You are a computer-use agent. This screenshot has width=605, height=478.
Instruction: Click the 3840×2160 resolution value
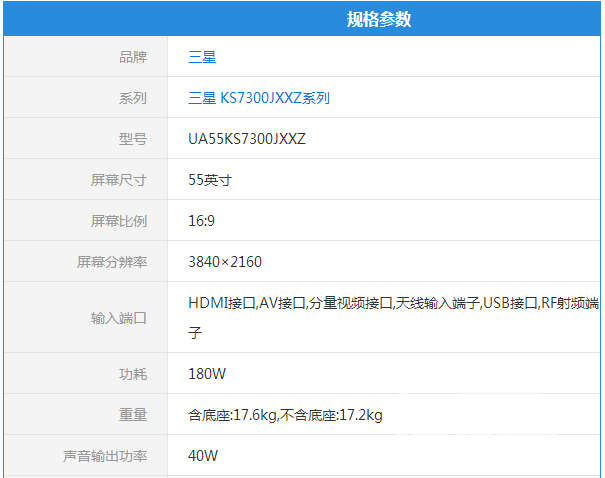point(225,262)
